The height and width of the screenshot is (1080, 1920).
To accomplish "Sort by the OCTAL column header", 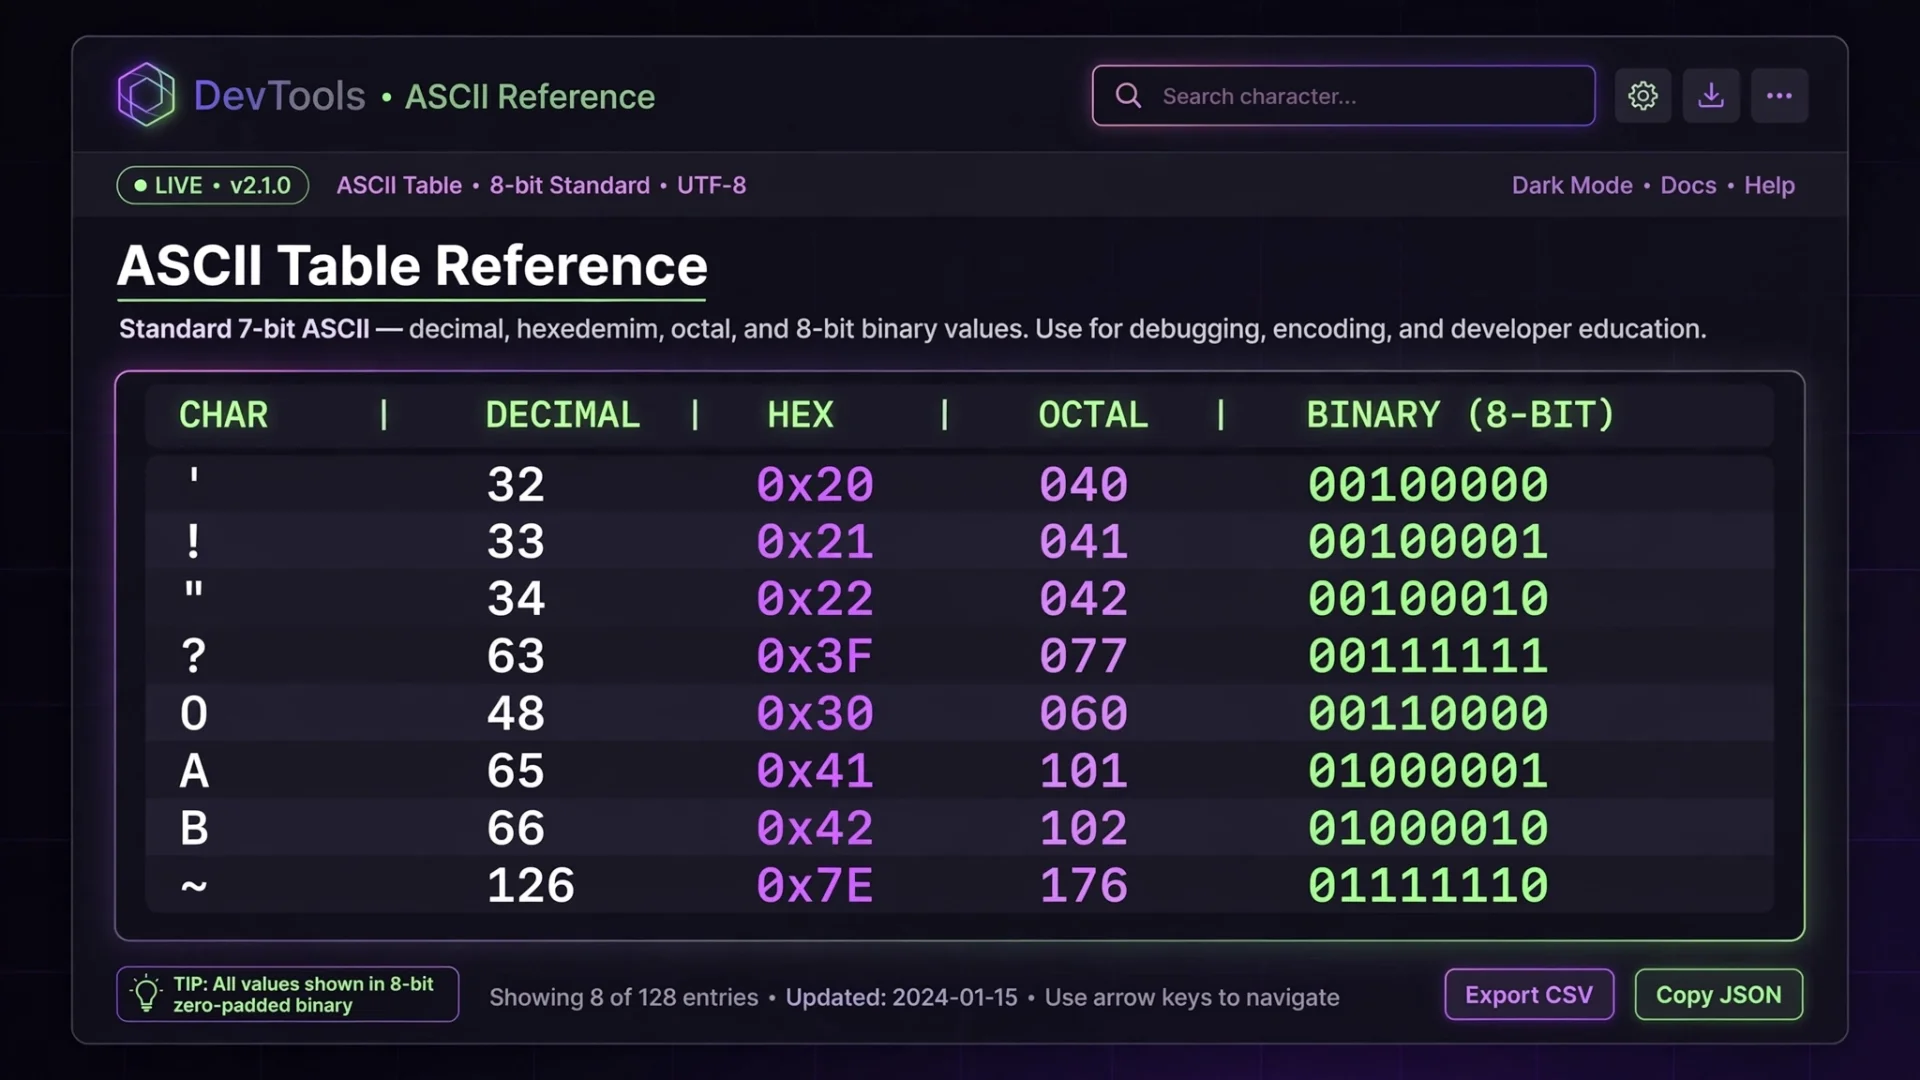I will [x=1093, y=414].
